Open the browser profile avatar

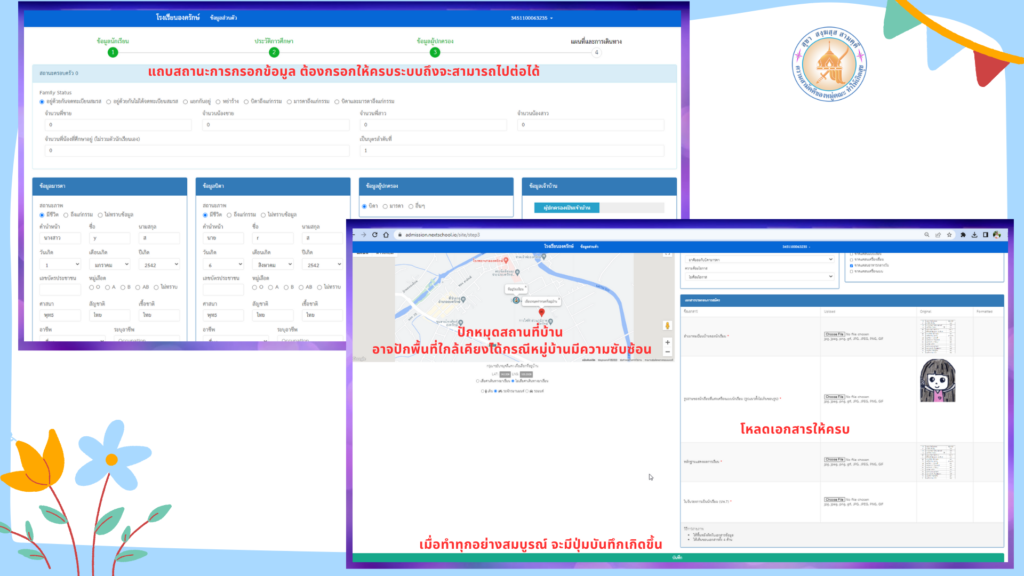(x=997, y=234)
